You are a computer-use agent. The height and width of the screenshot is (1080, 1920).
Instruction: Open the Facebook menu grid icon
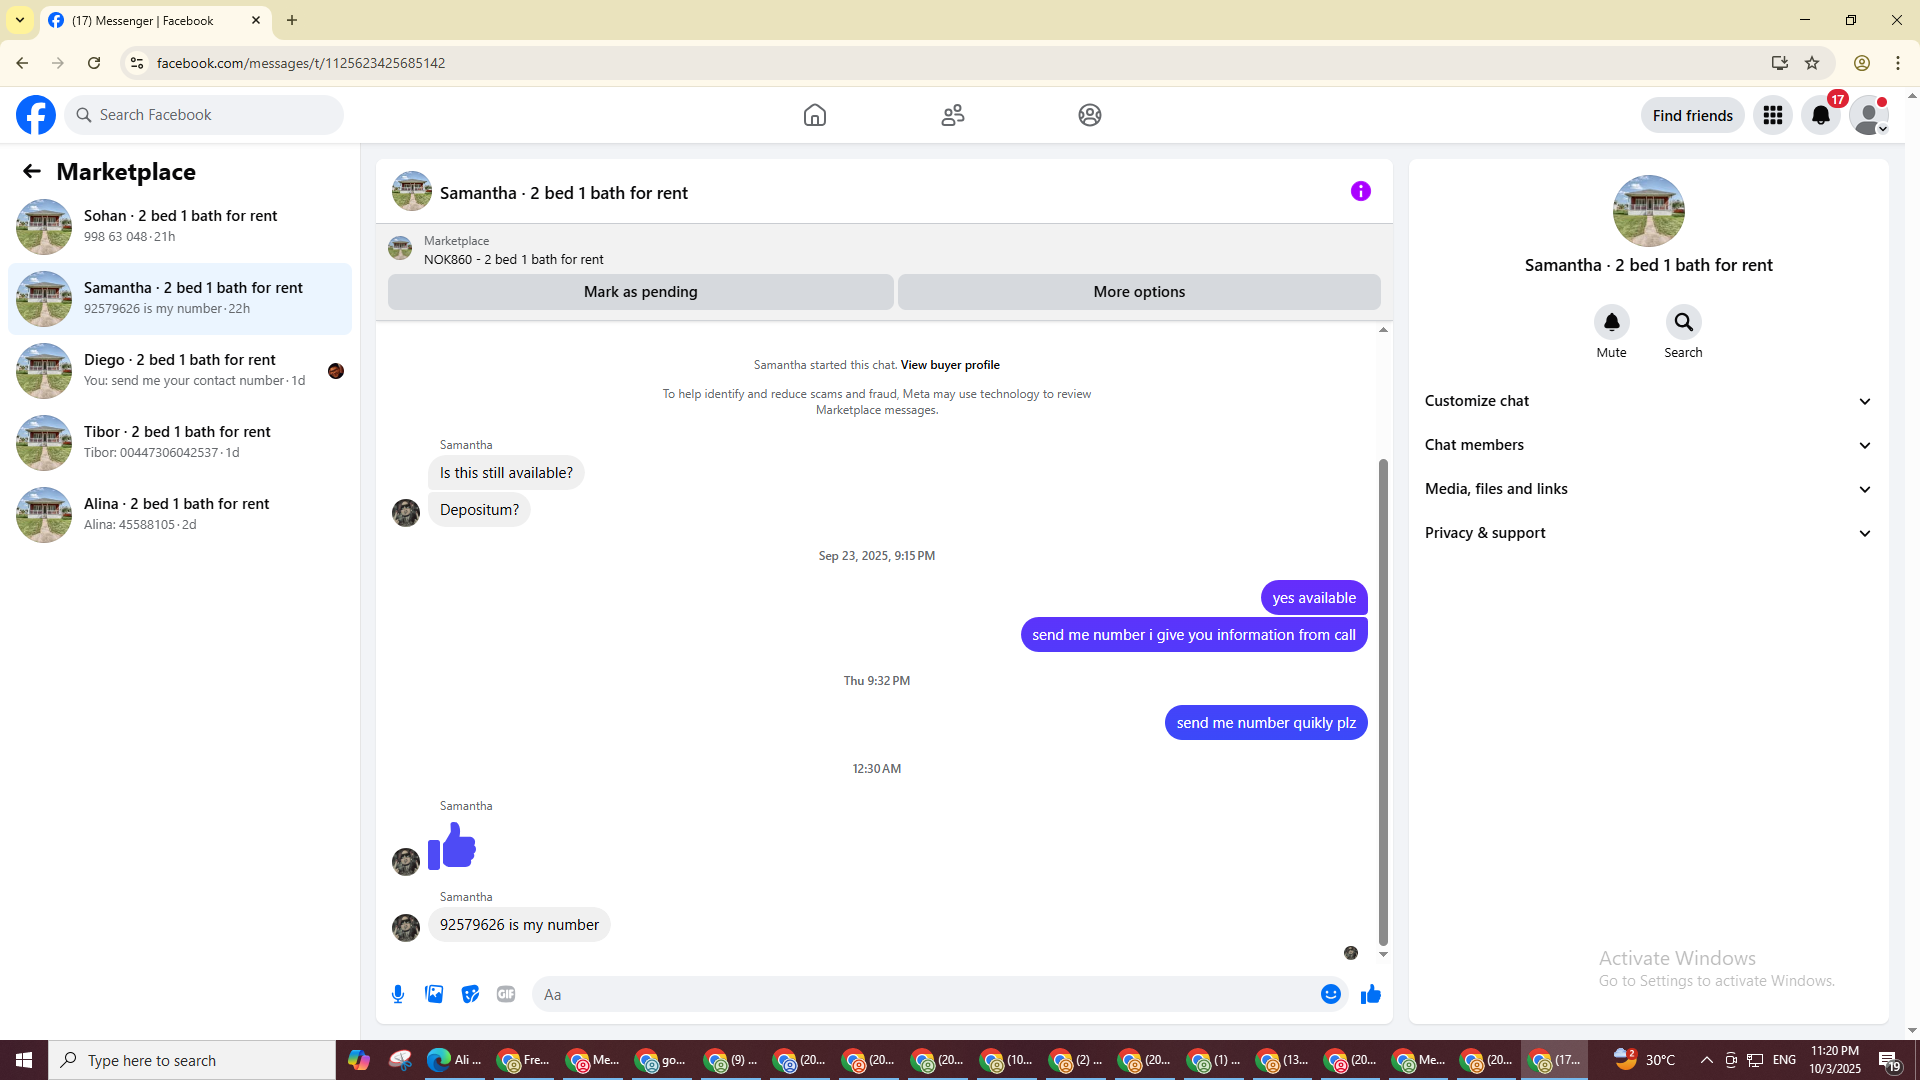tap(1773, 115)
